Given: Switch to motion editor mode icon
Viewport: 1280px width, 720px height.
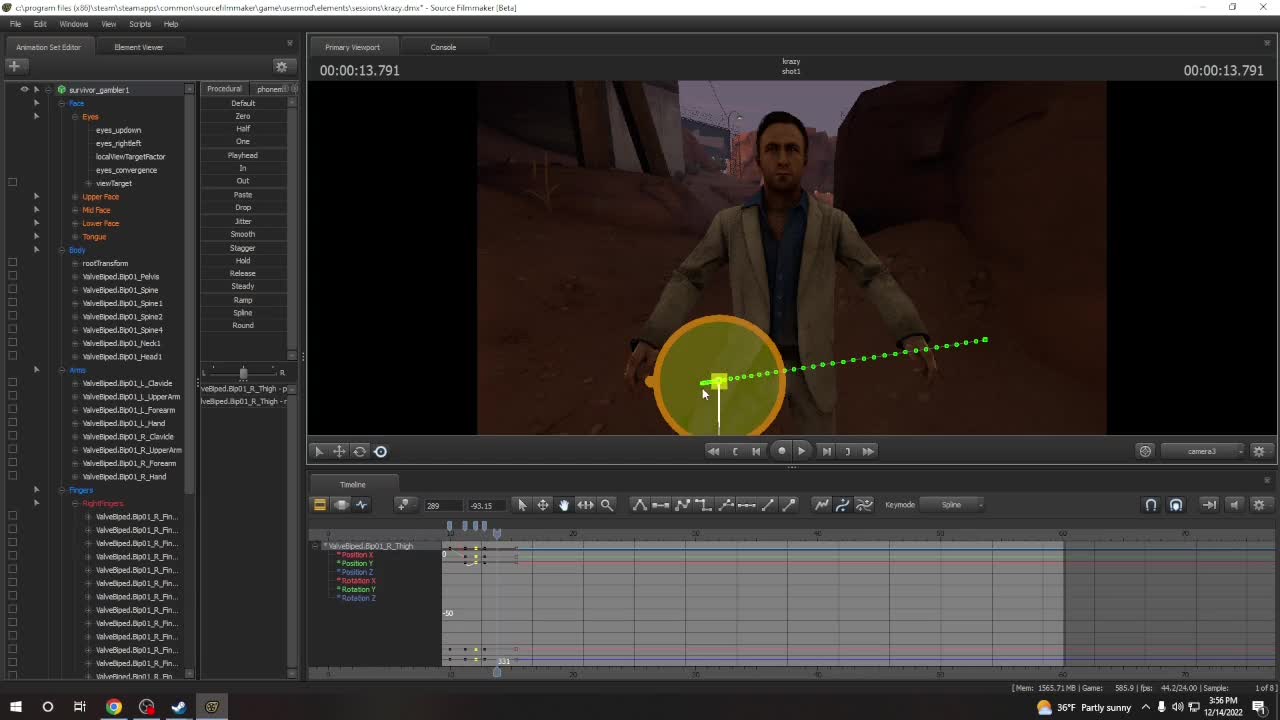Looking at the screenshot, I should (341, 505).
